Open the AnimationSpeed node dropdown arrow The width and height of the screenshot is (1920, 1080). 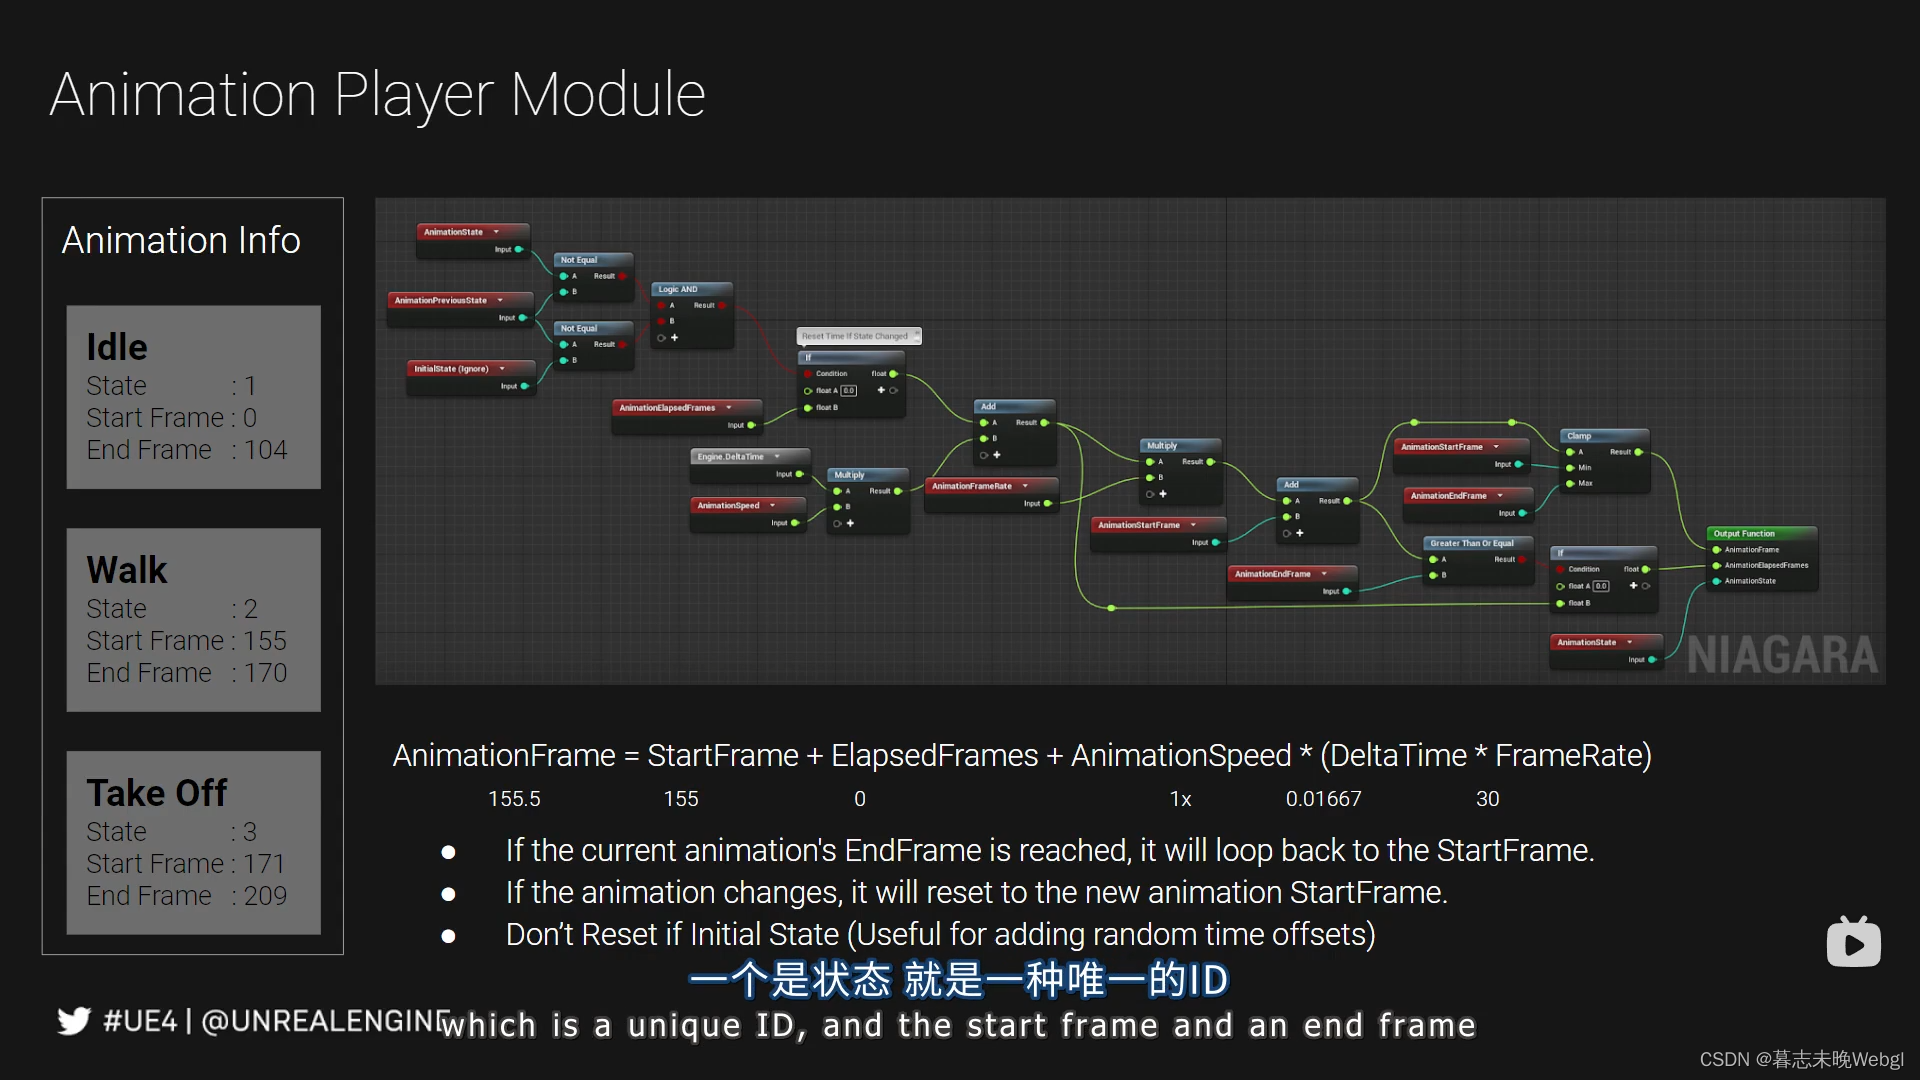(x=773, y=506)
